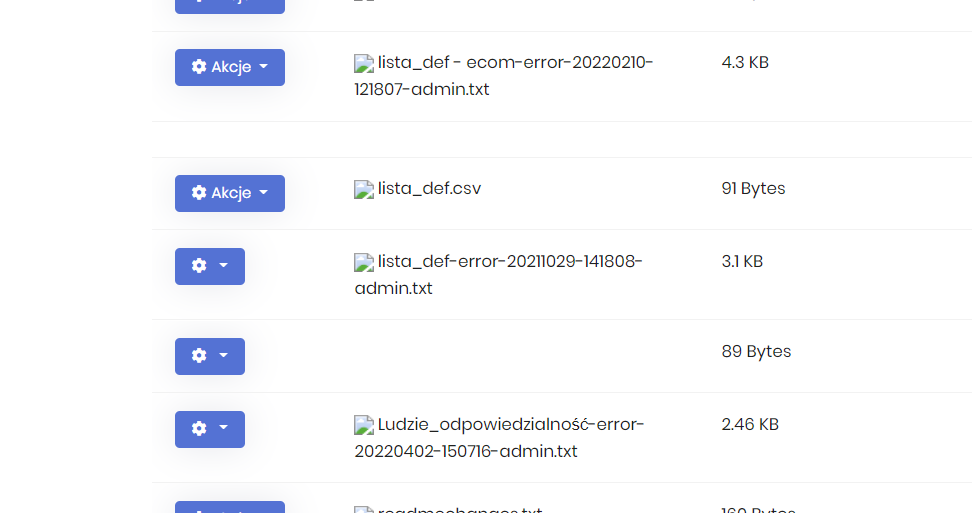Click gear icon in lista_def.csv Akcje button
Image resolution: width=972 pixels, height=513 pixels.
tap(199, 193)
